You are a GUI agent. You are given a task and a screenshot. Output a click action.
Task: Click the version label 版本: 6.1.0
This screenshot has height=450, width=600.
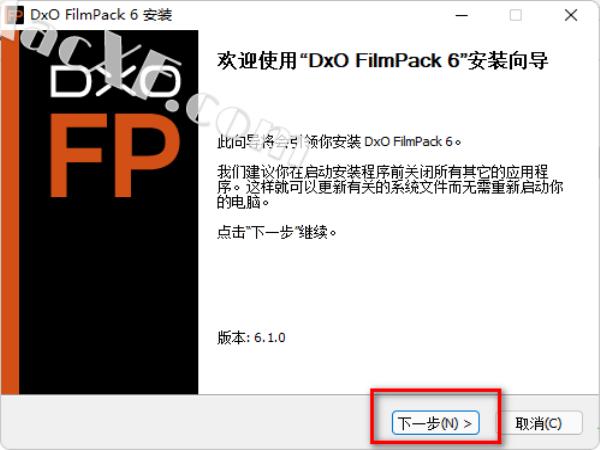pyautogui.click(x=251, y=338)
